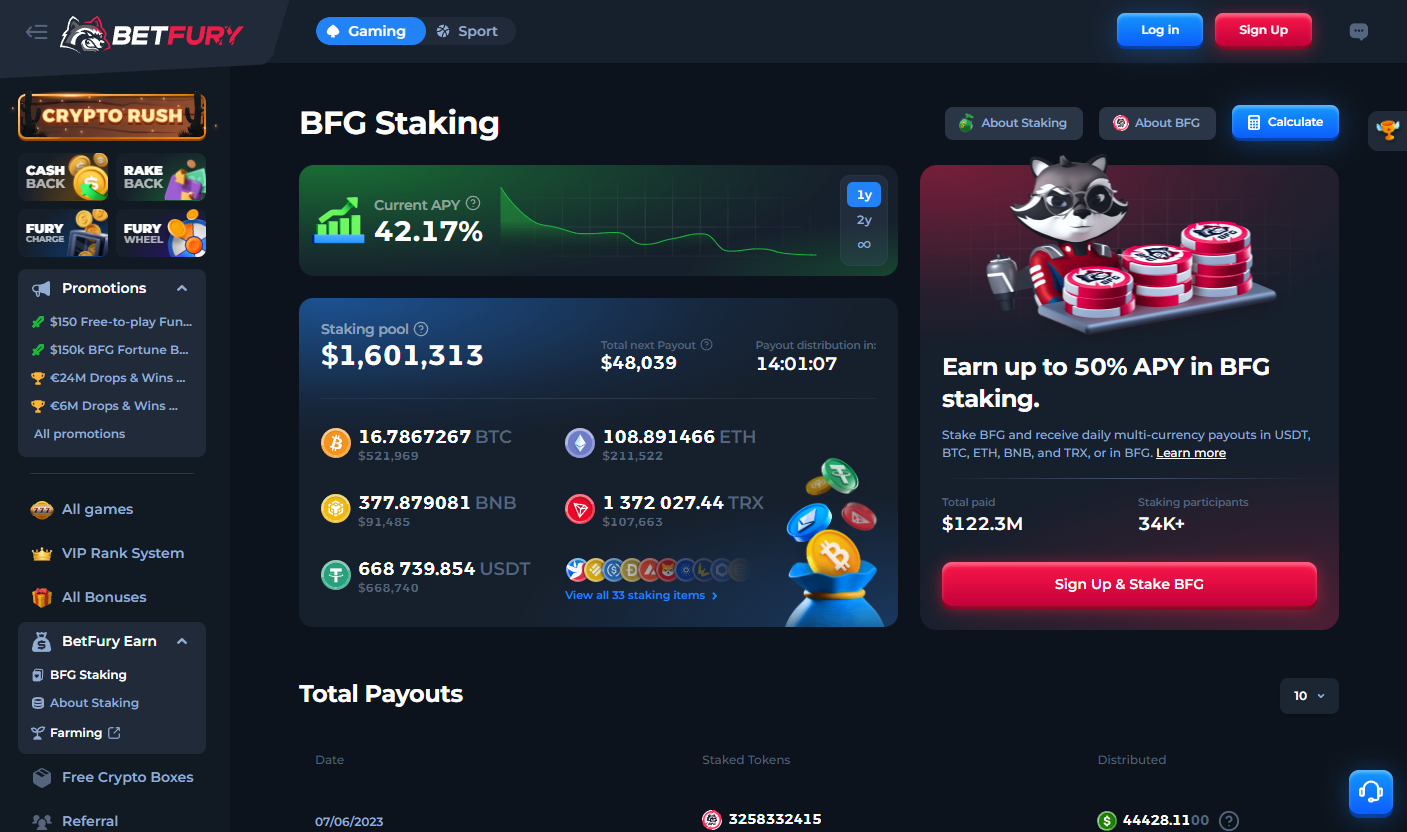Open the trophy icon panel on right edge
Screen dimensions: 1407x832
[x=1387, y=130]
